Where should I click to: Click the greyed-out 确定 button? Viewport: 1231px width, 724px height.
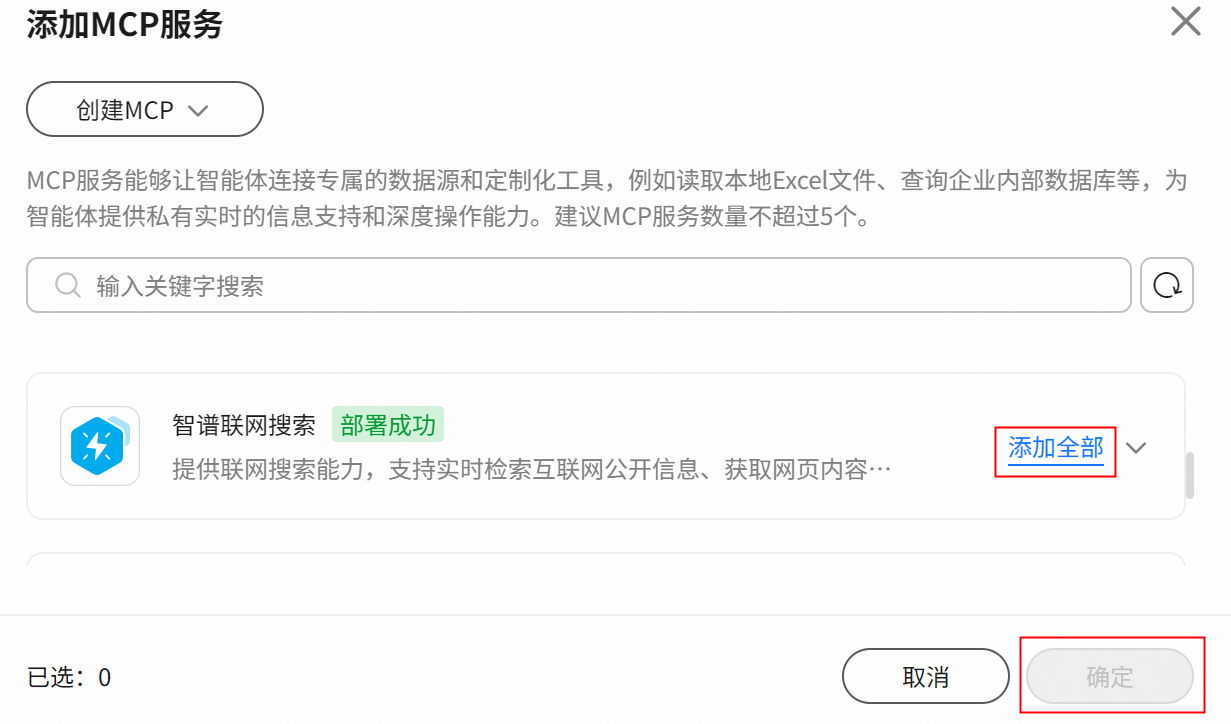[1110, 677]
